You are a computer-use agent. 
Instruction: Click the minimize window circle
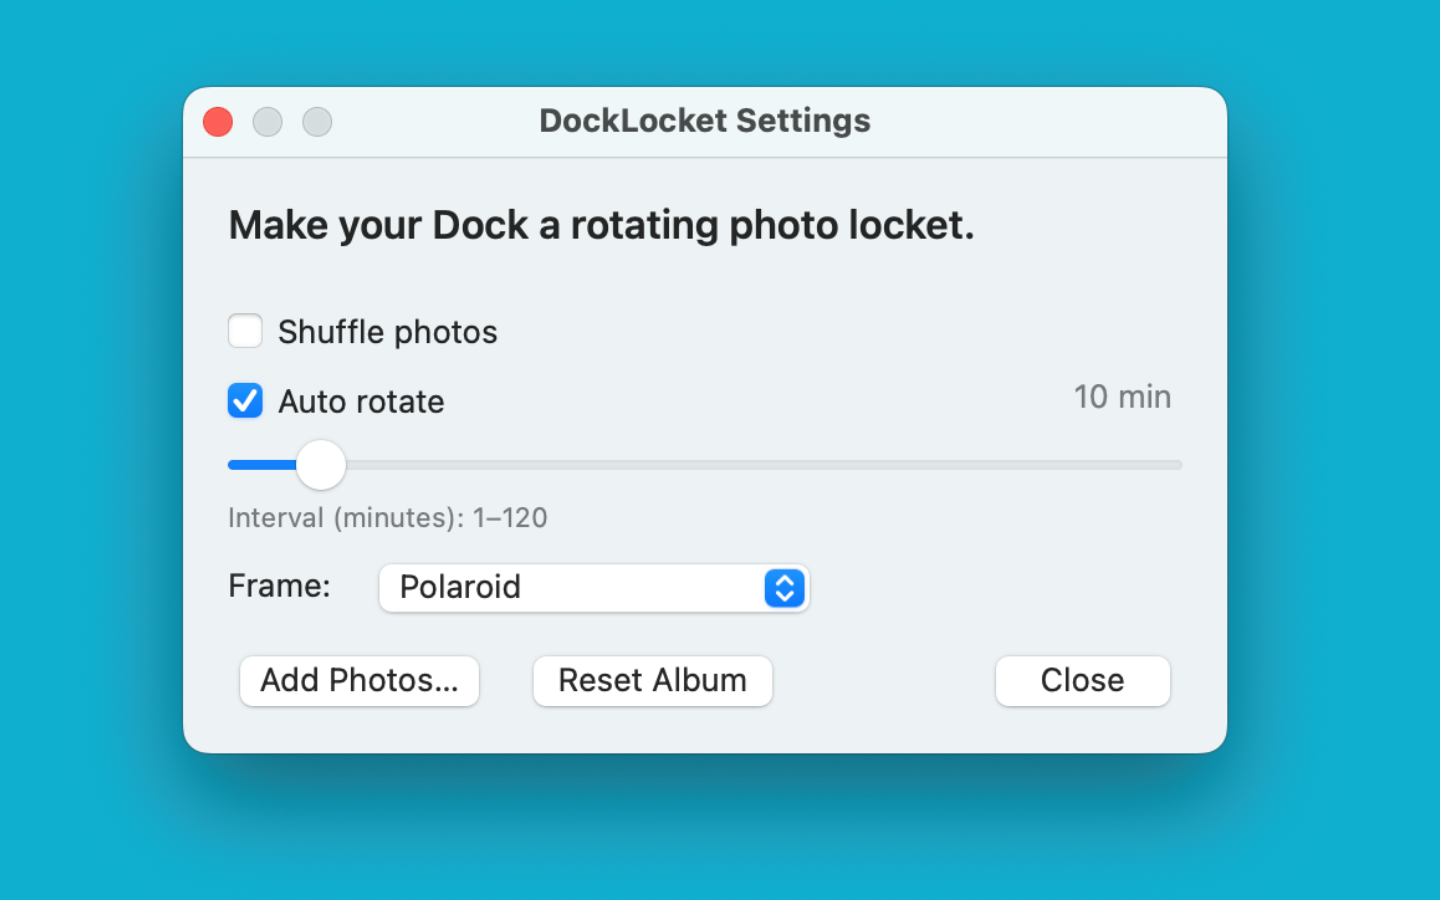[x=267, y=121]
